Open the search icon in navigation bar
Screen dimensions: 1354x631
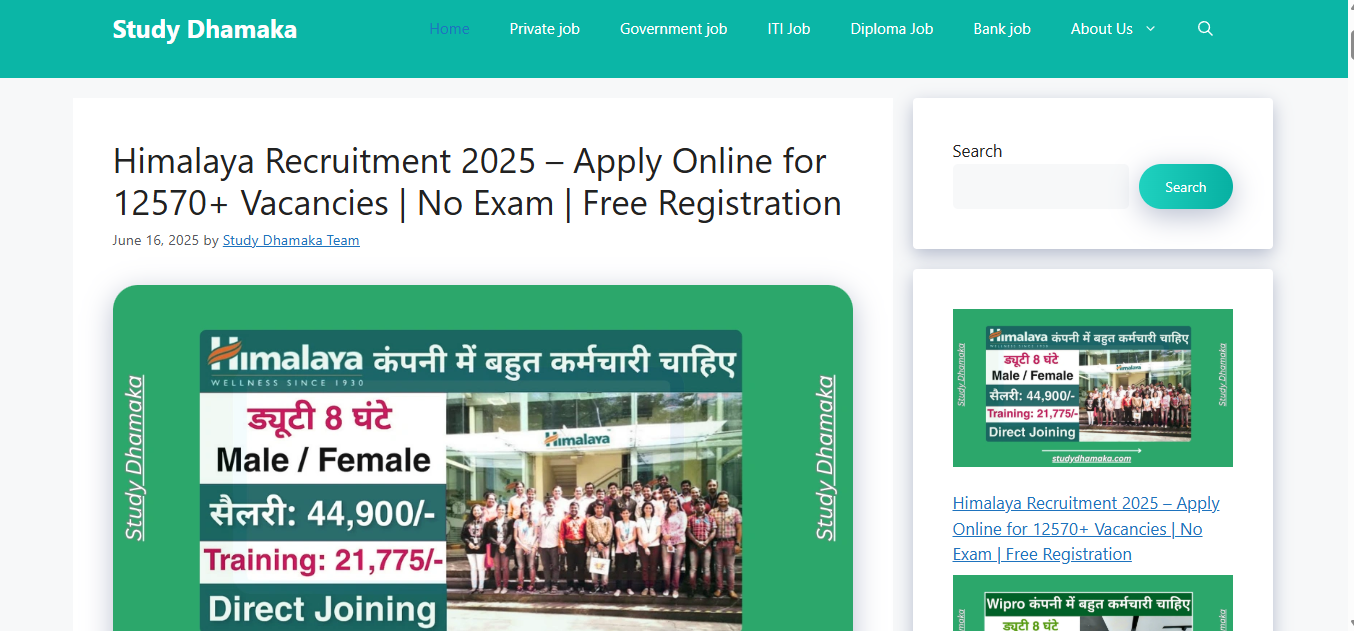[1205, 29]
